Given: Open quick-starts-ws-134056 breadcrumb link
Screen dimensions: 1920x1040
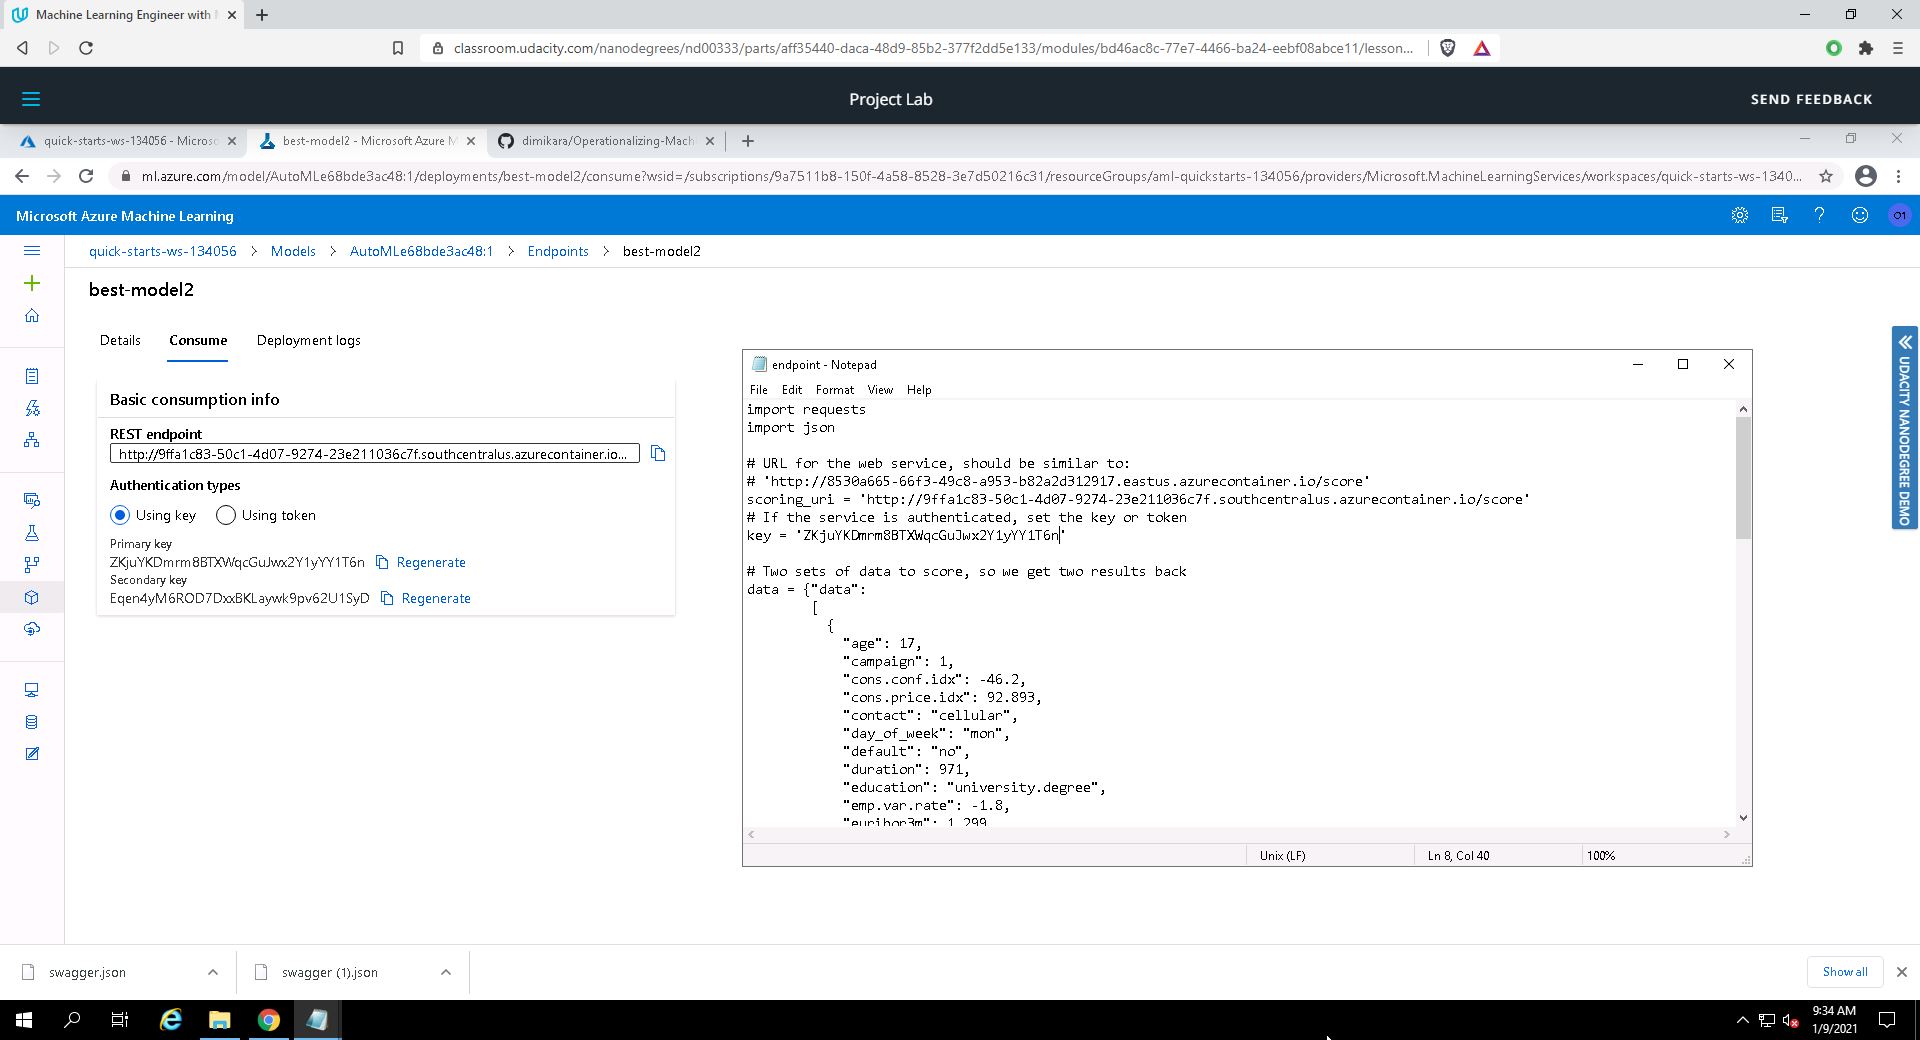Looking at the screenshot, I should (162, 251).
